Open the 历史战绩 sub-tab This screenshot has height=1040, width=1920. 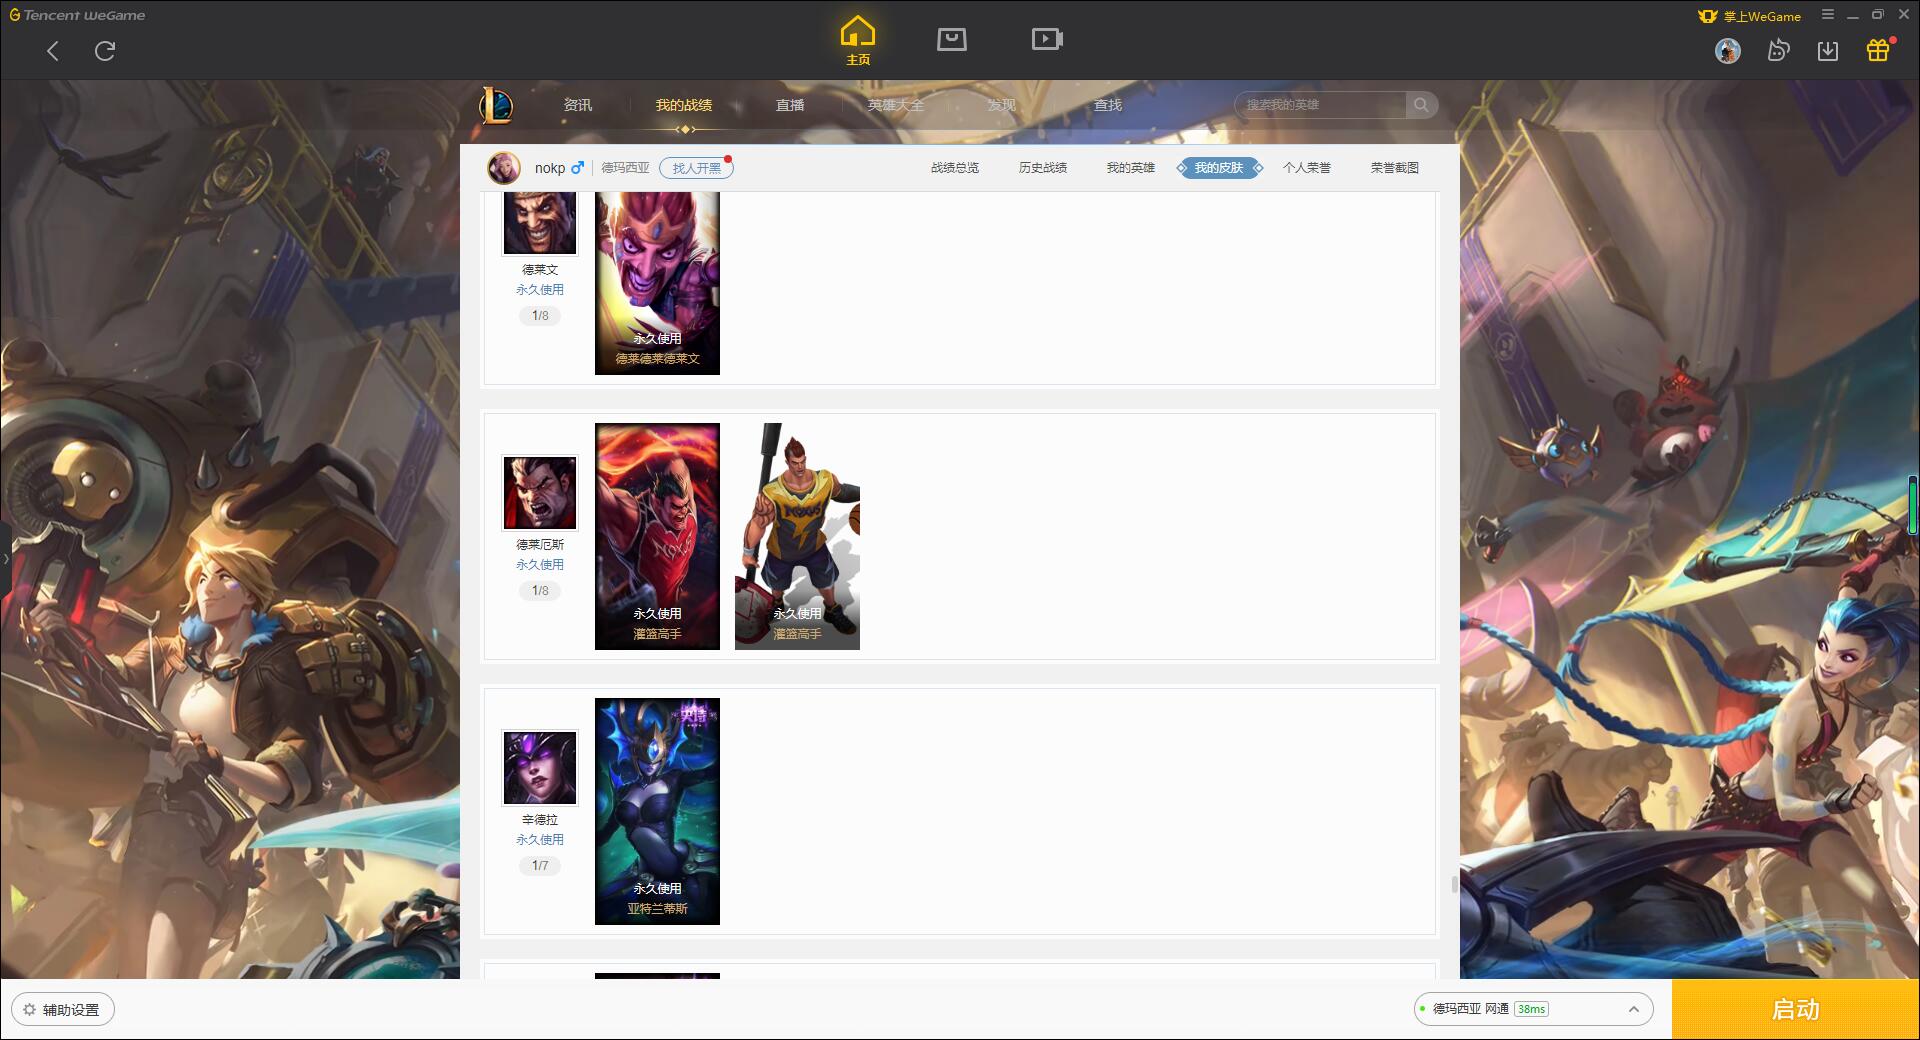(x=1043, y=168)
